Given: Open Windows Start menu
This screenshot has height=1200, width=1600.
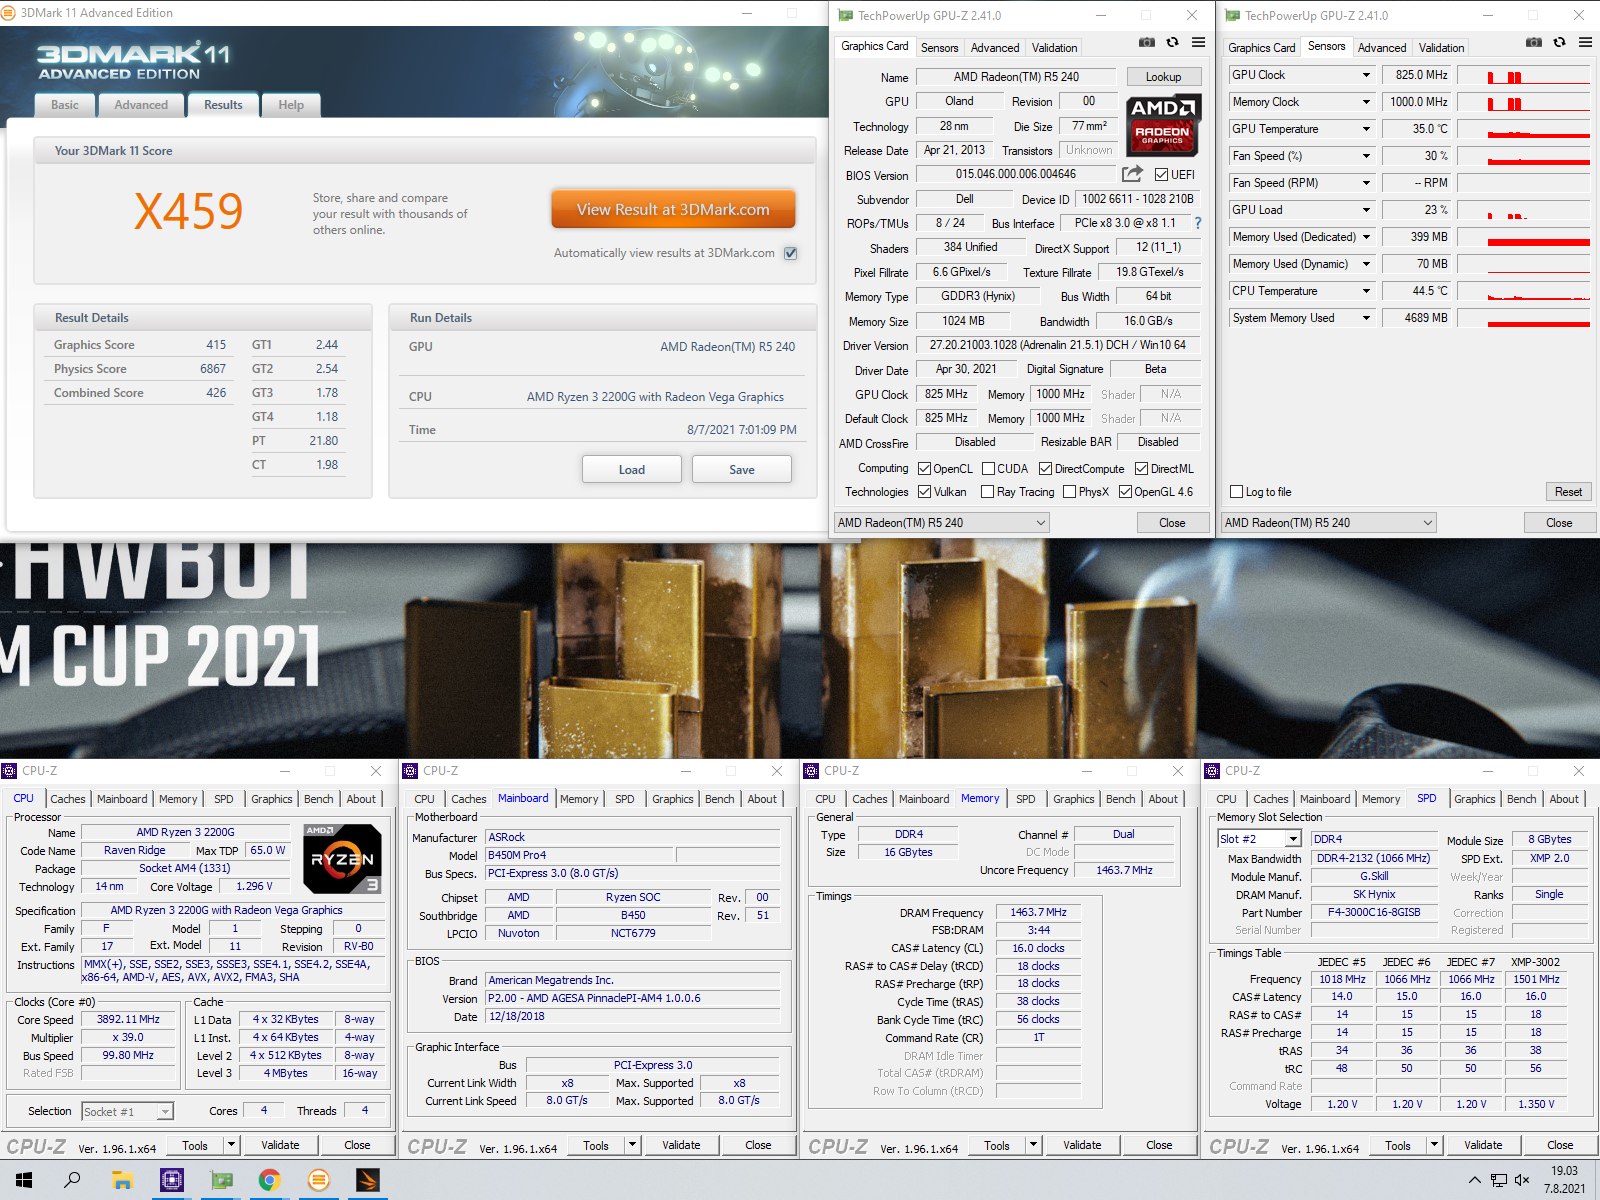Looking at the screenshot, I should (x=23, y=1180).
